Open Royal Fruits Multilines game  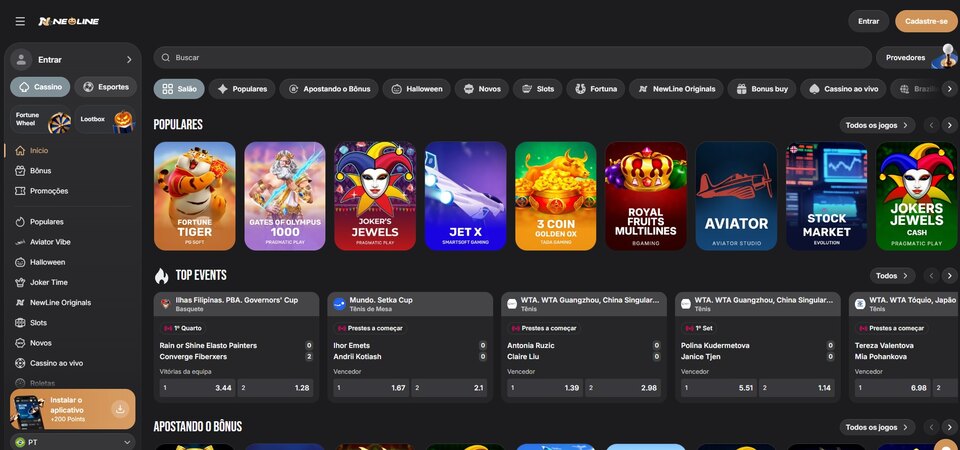646,196
